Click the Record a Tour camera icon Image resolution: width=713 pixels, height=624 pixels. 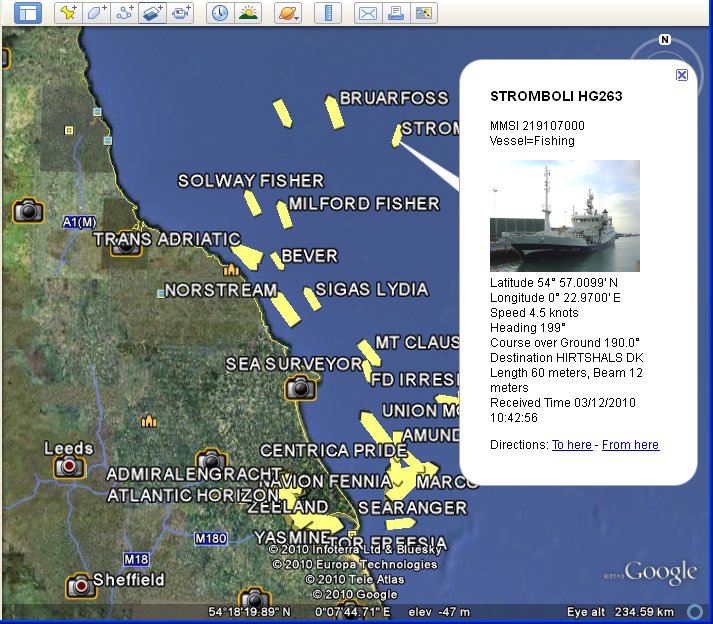pos(180,12)
